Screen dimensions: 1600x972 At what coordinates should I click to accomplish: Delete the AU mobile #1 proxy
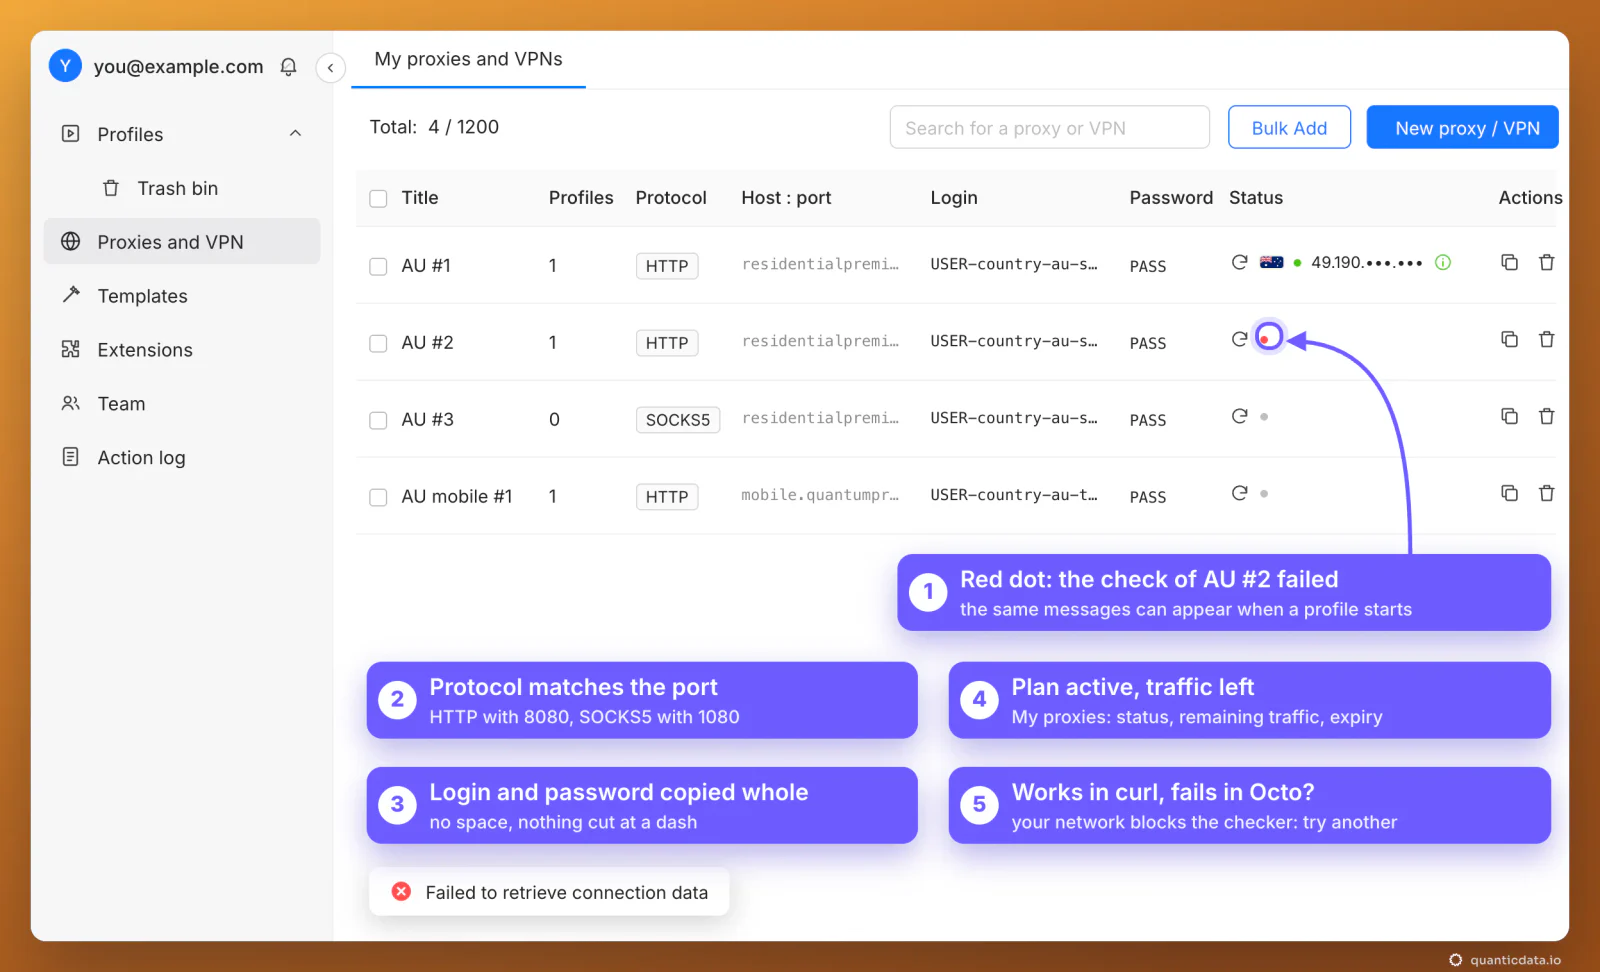[1546, 493]
